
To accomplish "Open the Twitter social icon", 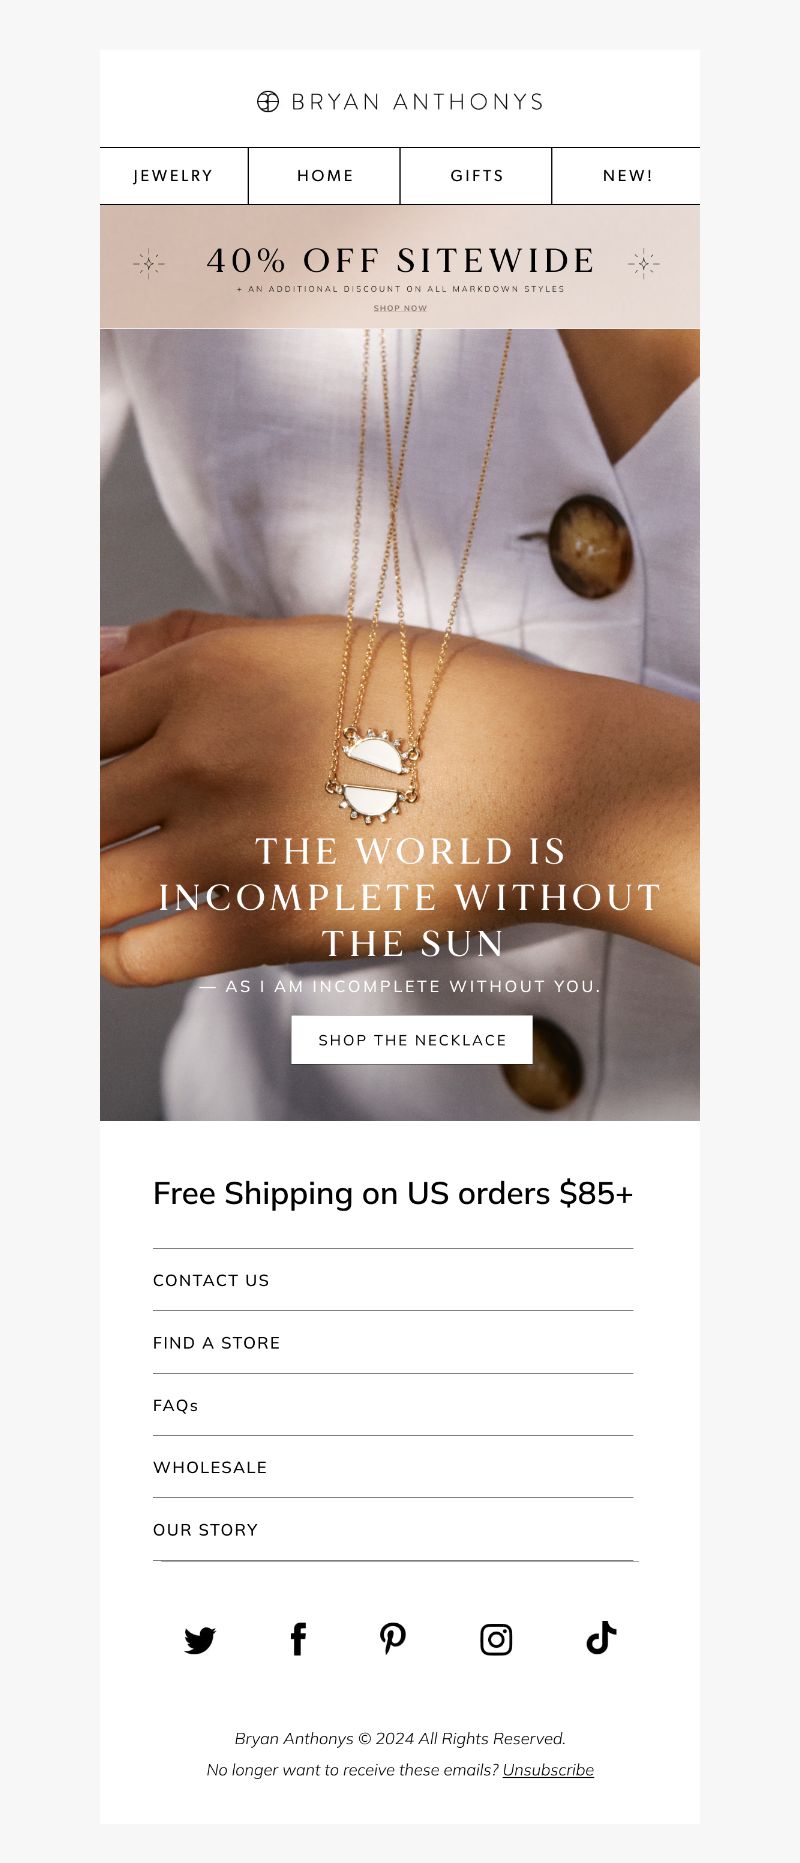I will pyautogui.click(x=200, y=1640).
